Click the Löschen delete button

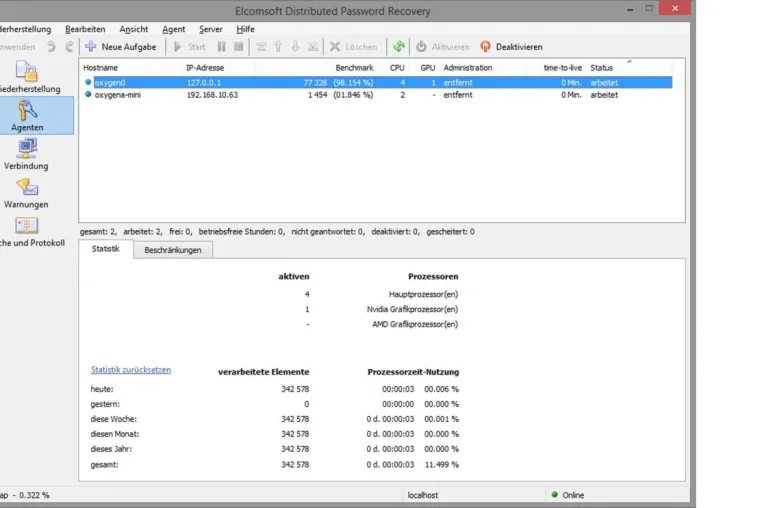(x=353, y=47)
